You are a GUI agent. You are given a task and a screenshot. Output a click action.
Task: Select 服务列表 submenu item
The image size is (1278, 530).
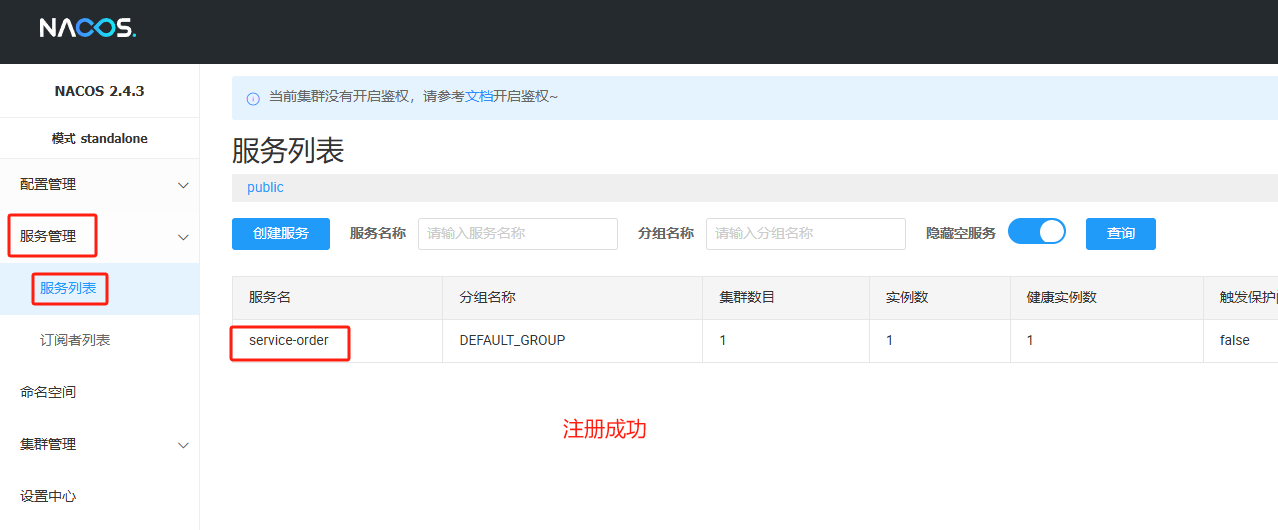[68, 289]
